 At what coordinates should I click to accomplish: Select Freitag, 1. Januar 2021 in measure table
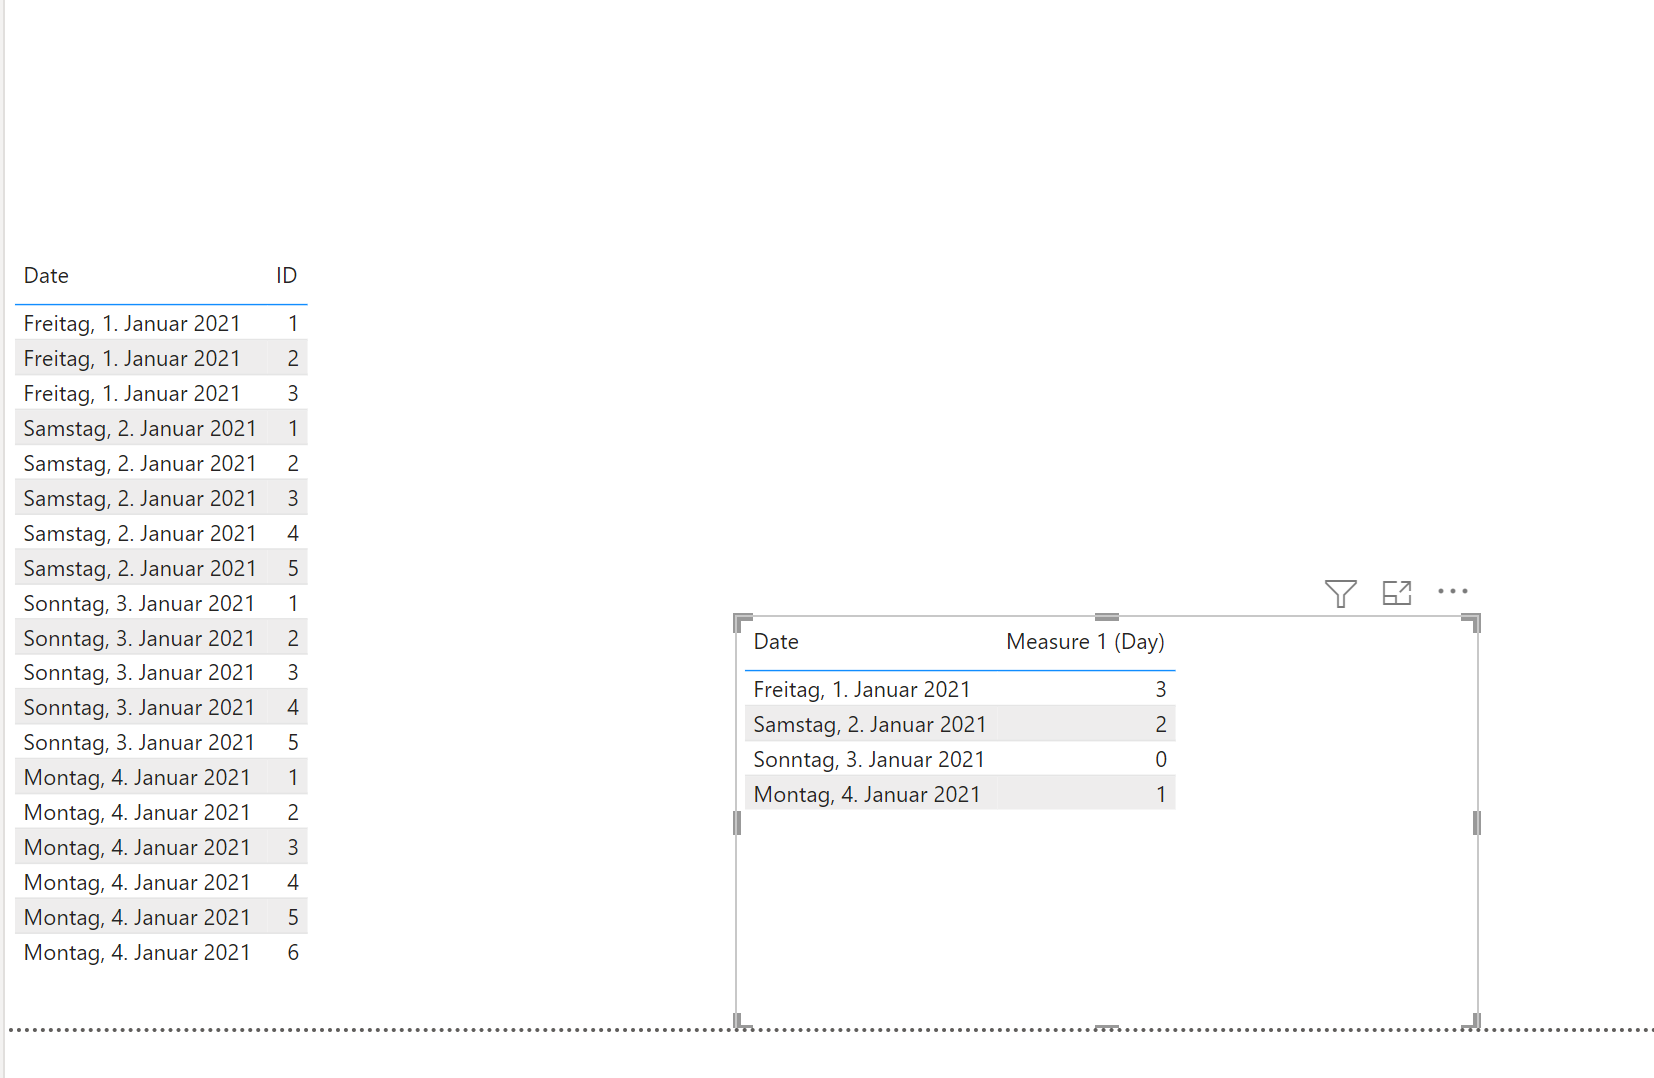(862, 689)
